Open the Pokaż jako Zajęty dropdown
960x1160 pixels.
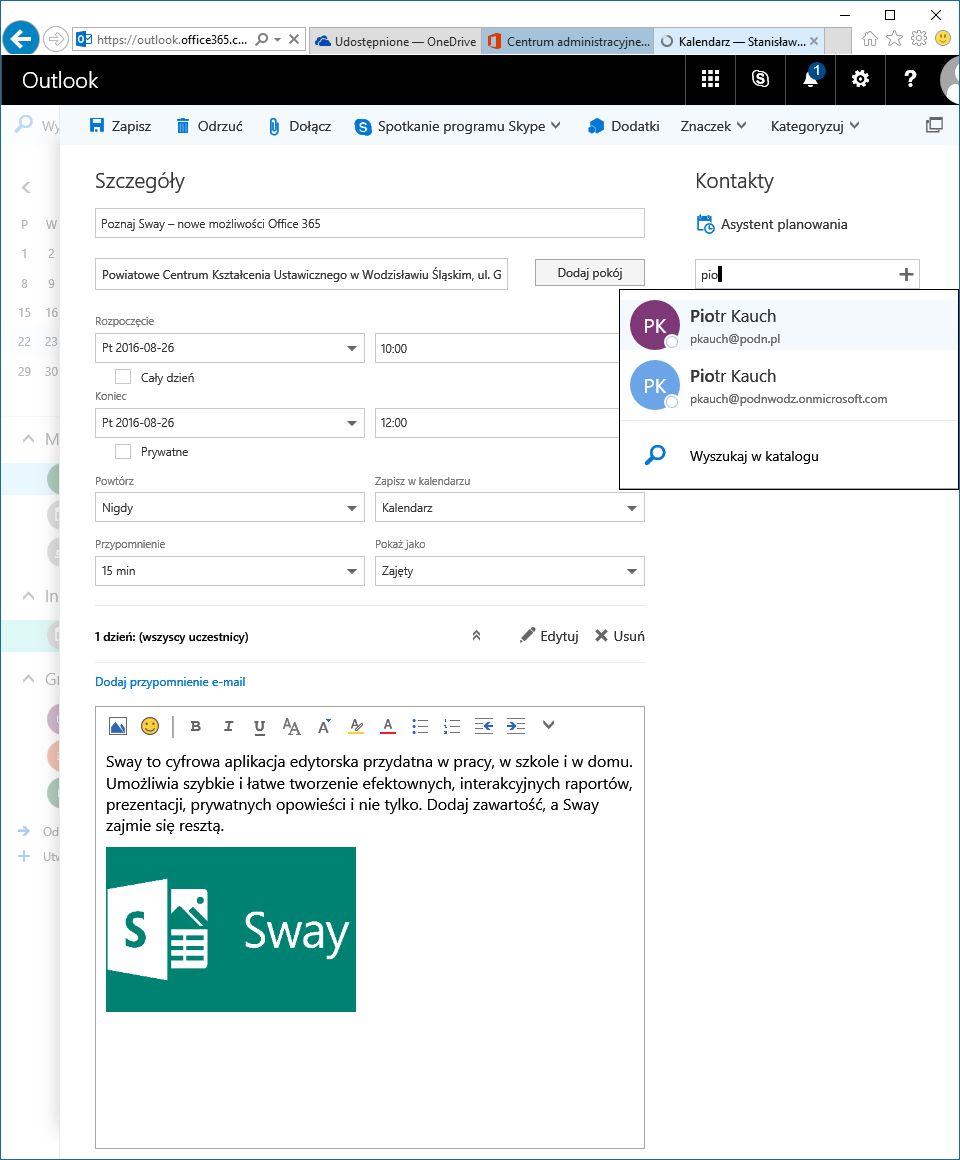click(x=509, y=571)
